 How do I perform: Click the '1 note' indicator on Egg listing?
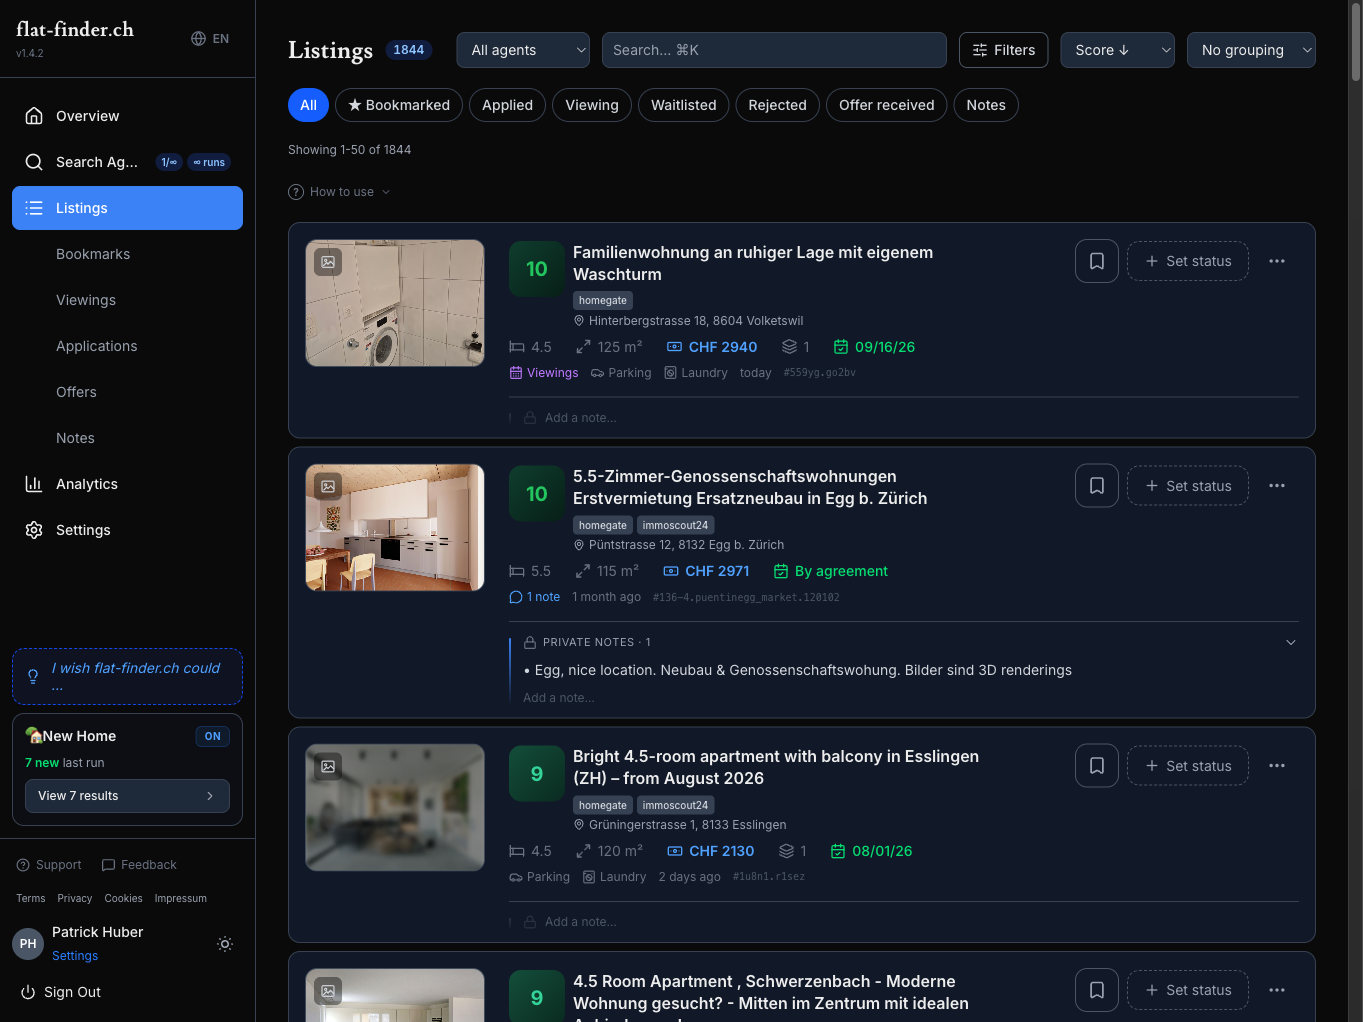pyautogui.click(x=535, y=597)
